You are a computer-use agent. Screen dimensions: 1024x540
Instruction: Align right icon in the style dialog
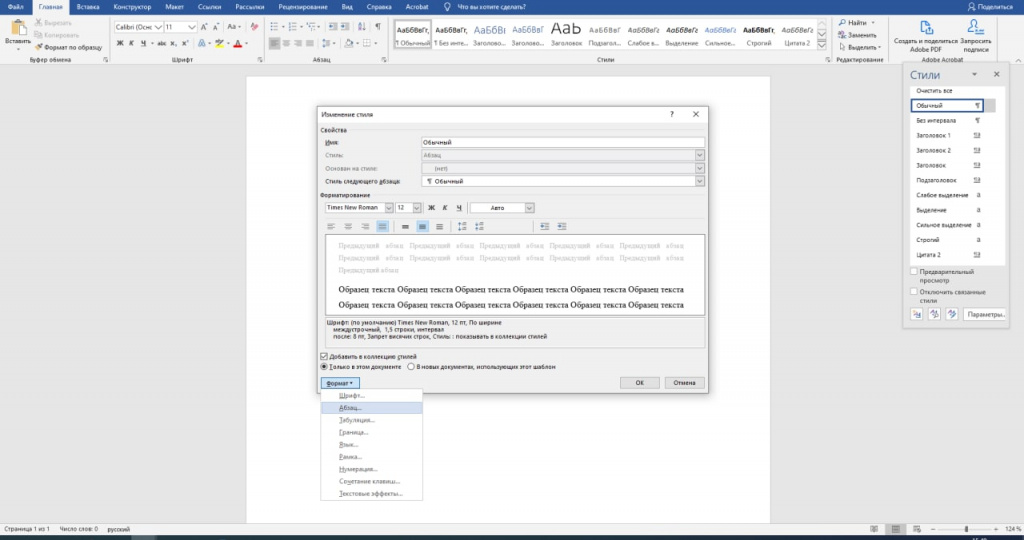tap(365, 227)
